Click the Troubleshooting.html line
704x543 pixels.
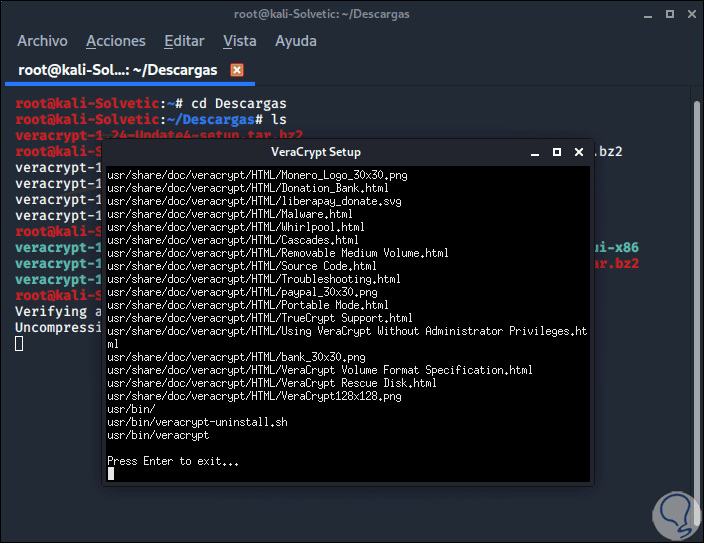254,279
